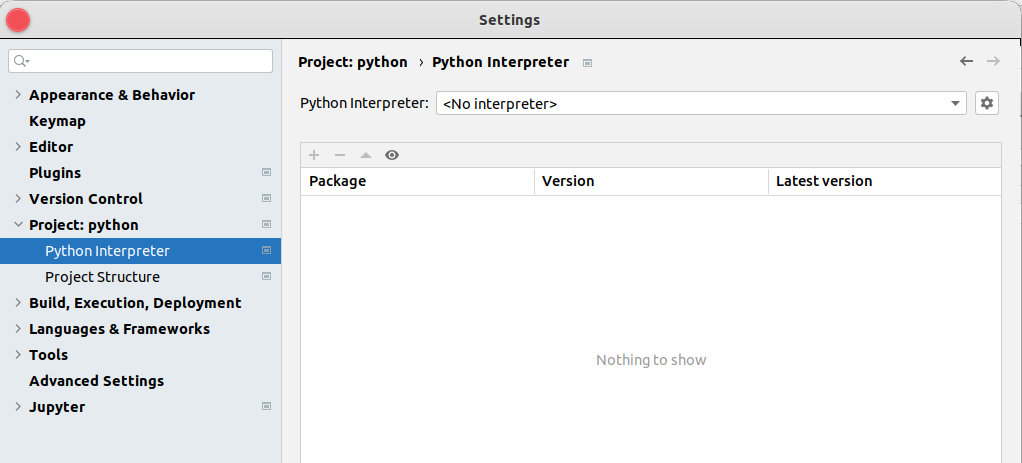Screen dimensions: 1022x463
Task: Click the Latest version column header
Action: (884, 181)
